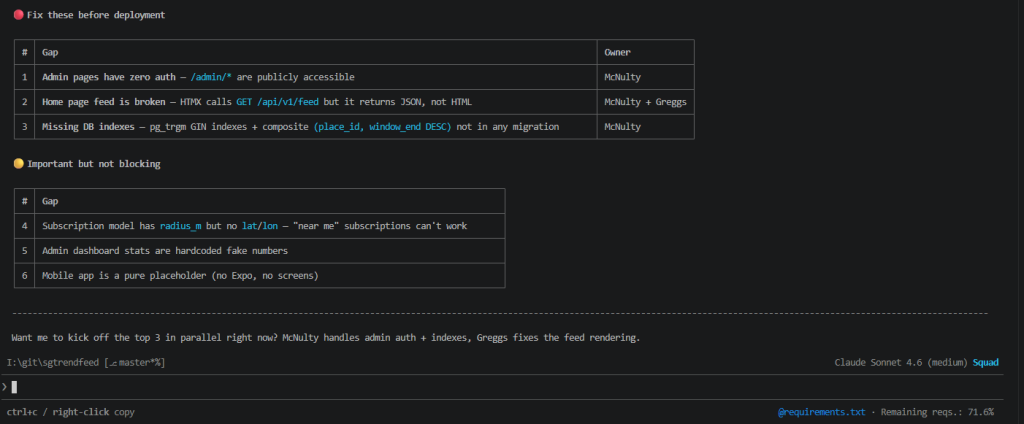Click the git branch icon before master

click(113, 362)
